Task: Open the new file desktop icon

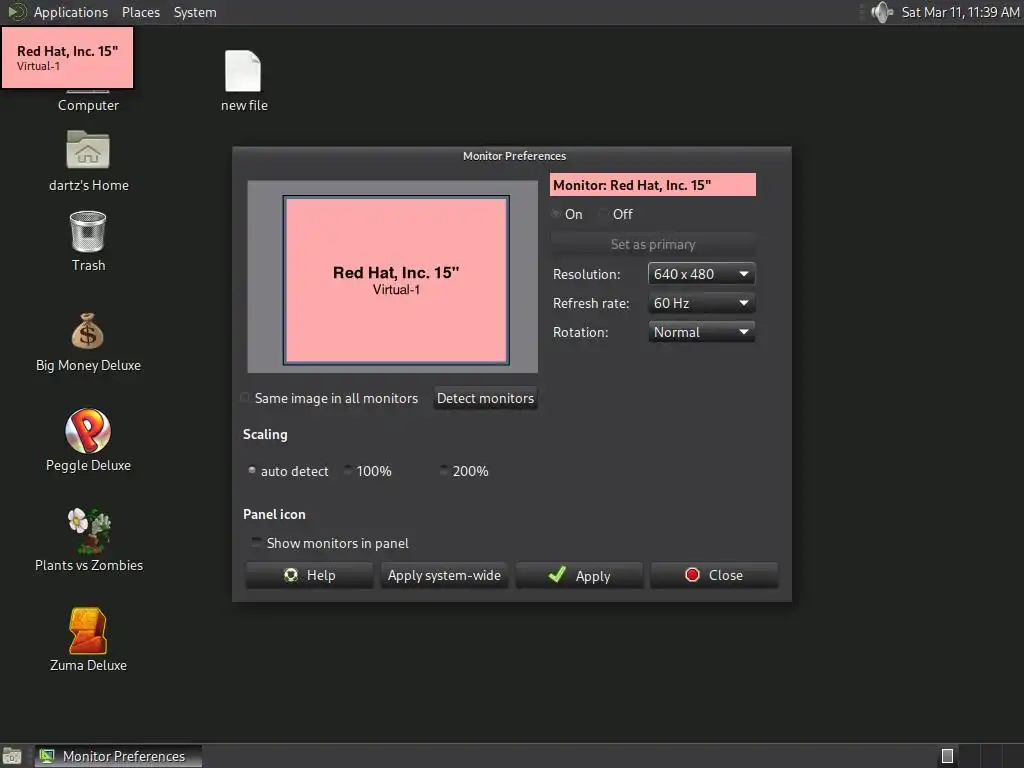Action: point(243,72)
